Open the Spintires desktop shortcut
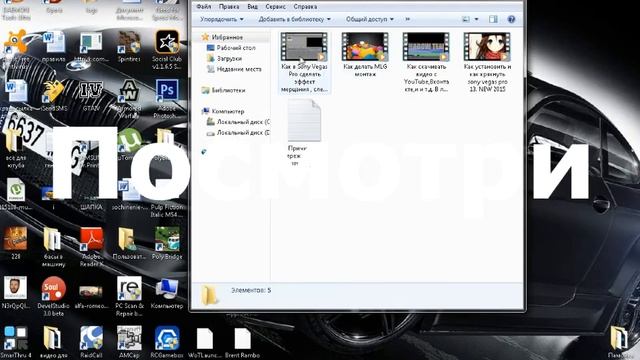This screenshot has height=360, width=640. (129, 47)
